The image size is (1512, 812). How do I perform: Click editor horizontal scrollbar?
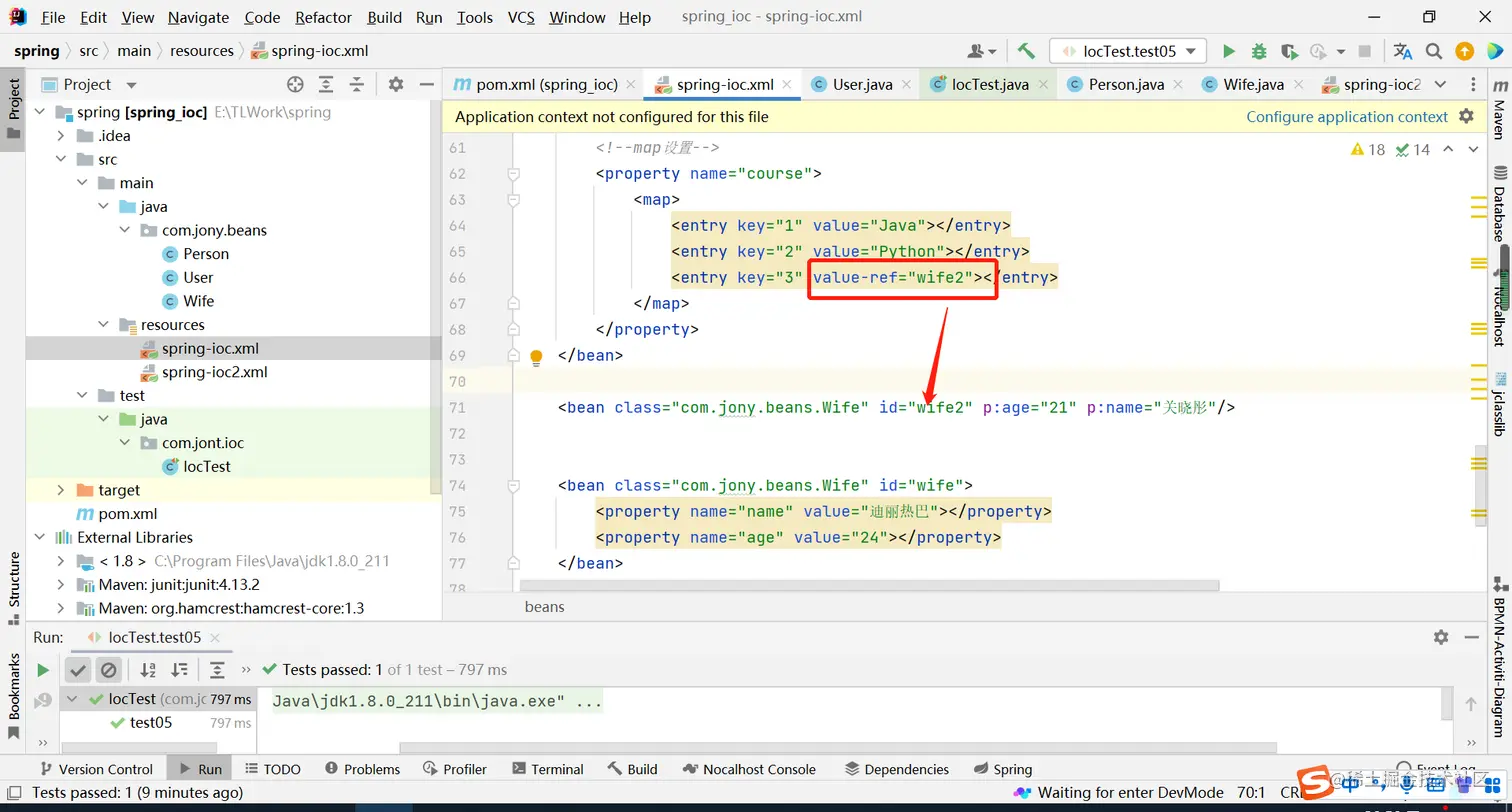[x=869, y=586]
